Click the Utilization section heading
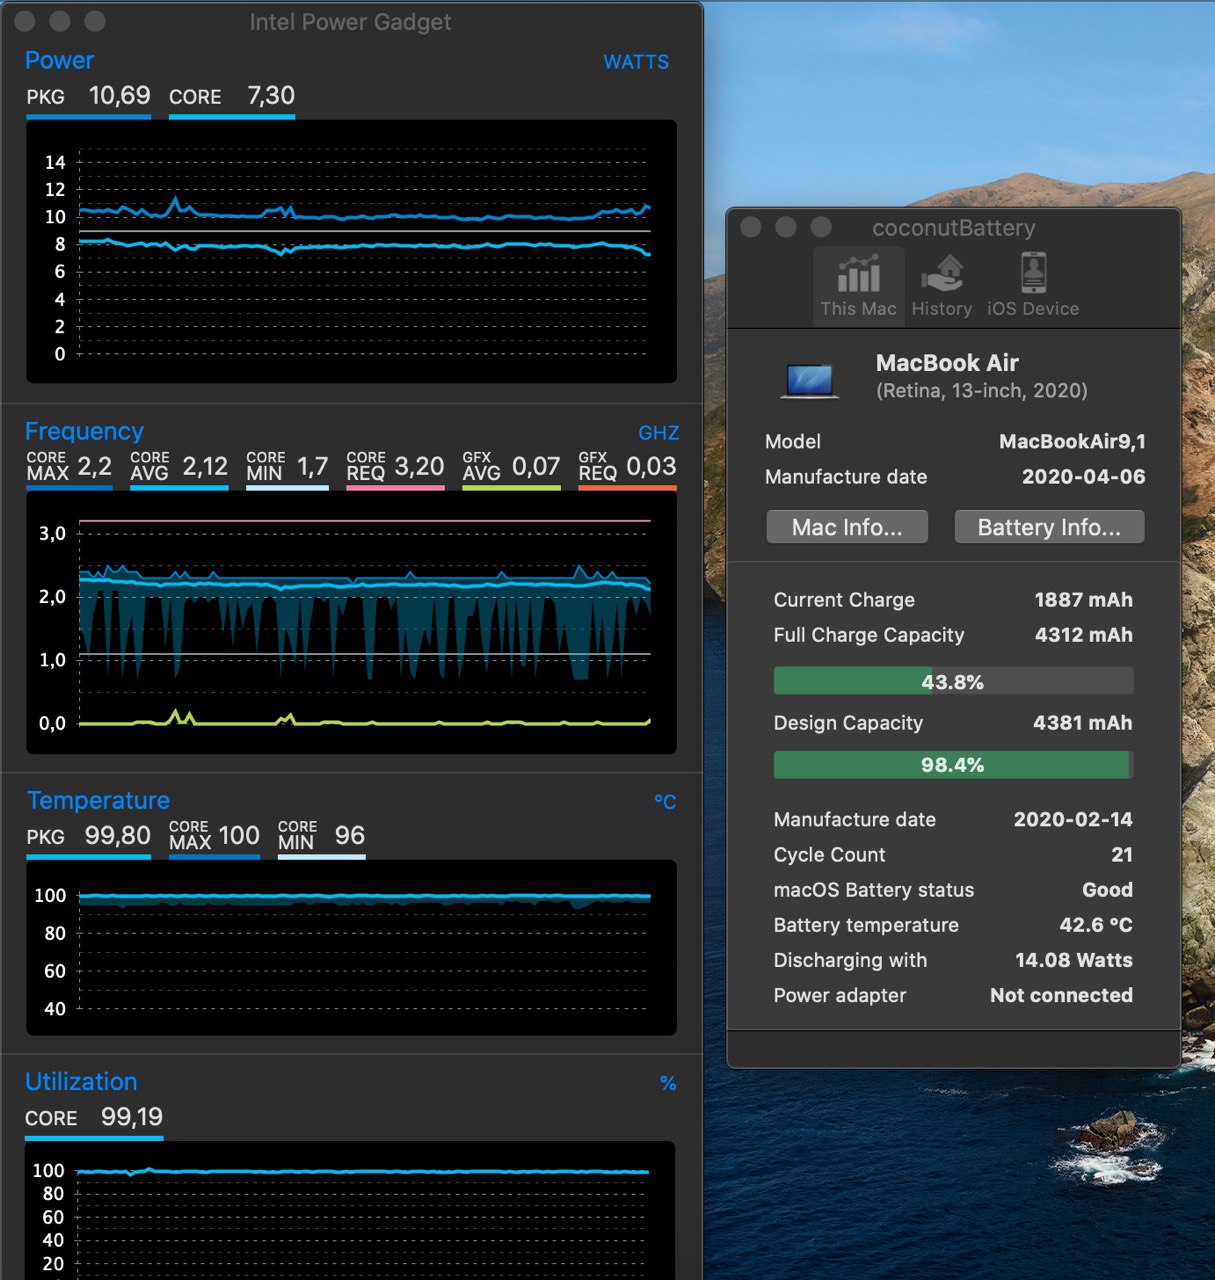 (81, 1081)
